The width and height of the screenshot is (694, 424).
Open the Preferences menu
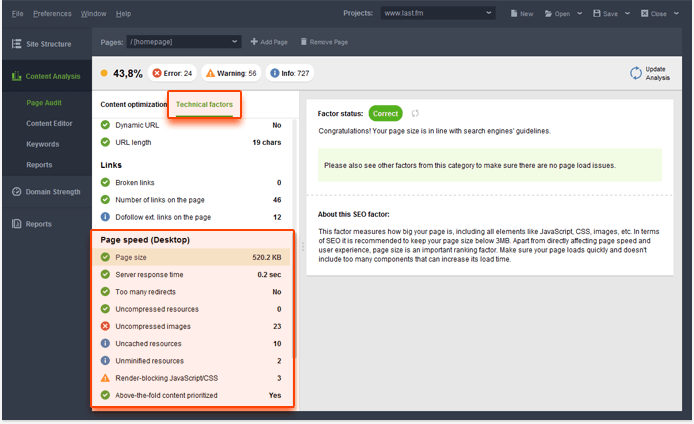coord(52,14)
